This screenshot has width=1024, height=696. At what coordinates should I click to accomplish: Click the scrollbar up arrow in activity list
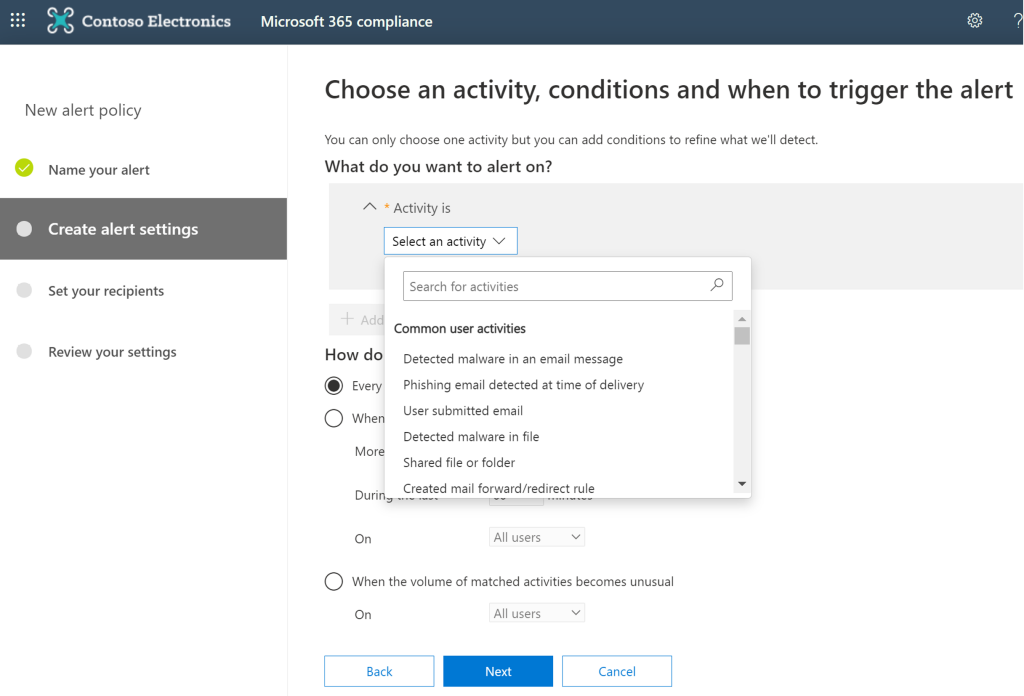tap(742, 319)
